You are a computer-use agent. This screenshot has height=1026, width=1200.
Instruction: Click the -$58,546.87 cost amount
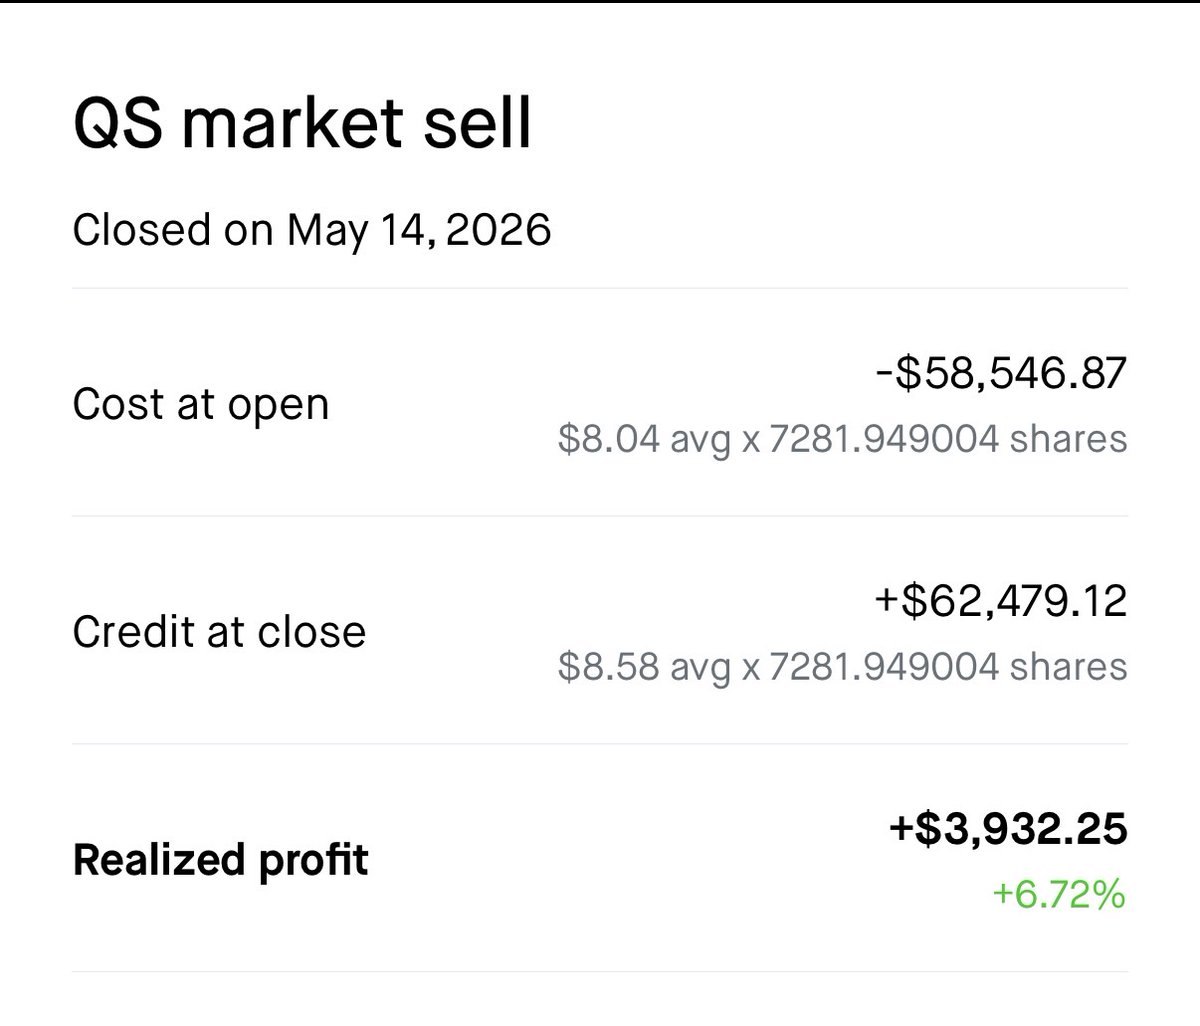(1001, 373)
